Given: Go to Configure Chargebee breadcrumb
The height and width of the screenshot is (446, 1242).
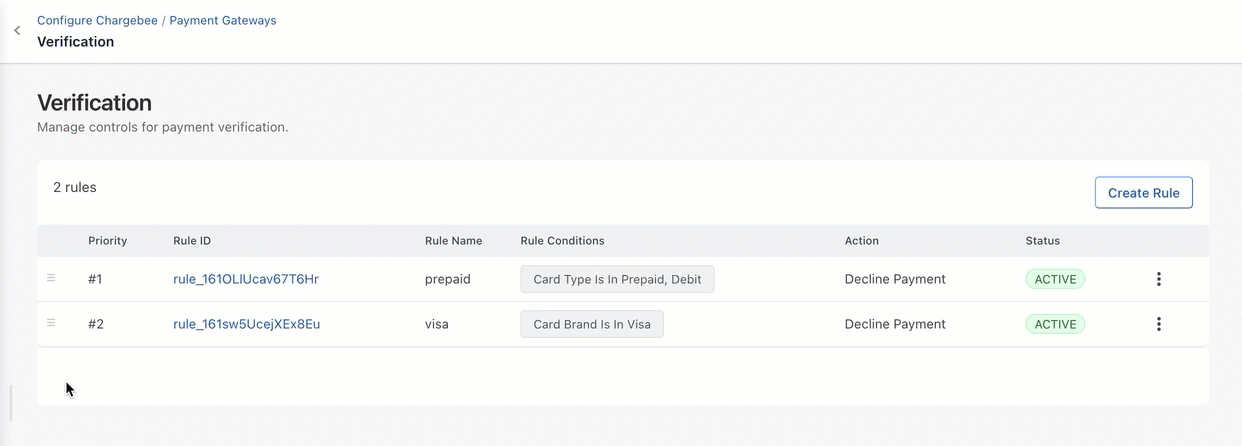Looking at the screenshot, I should (x=97, y=20).
